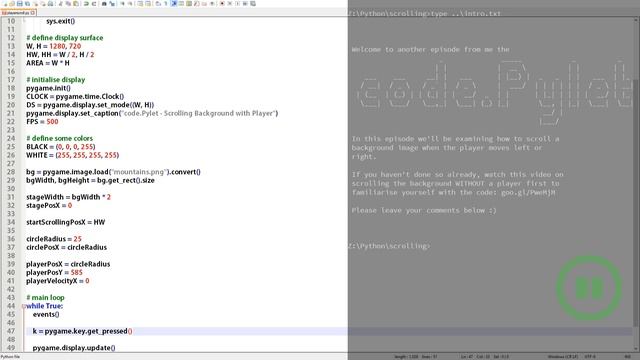Redo the last edit via toolbar arrow

tap(94, 4)
